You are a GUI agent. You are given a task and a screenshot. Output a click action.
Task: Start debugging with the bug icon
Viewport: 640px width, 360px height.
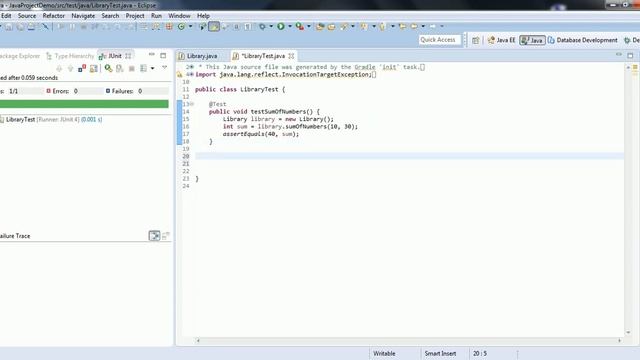click(262, 27)
